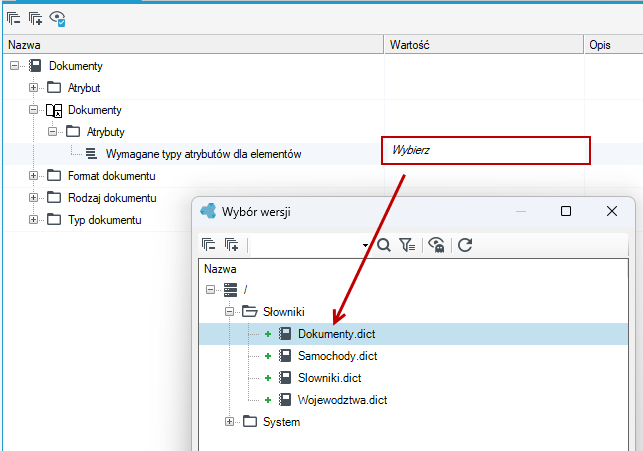Click green plus beside Wojewodztwa.dict
The image size is (643, 451).
[268, 400]
